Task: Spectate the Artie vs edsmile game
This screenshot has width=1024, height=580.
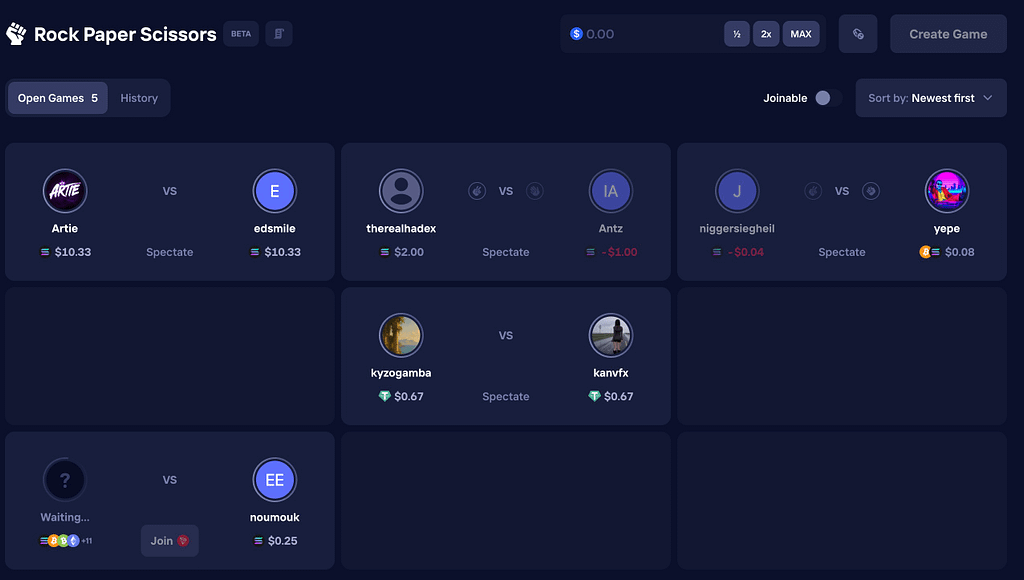Action: (x=170, y=252)
